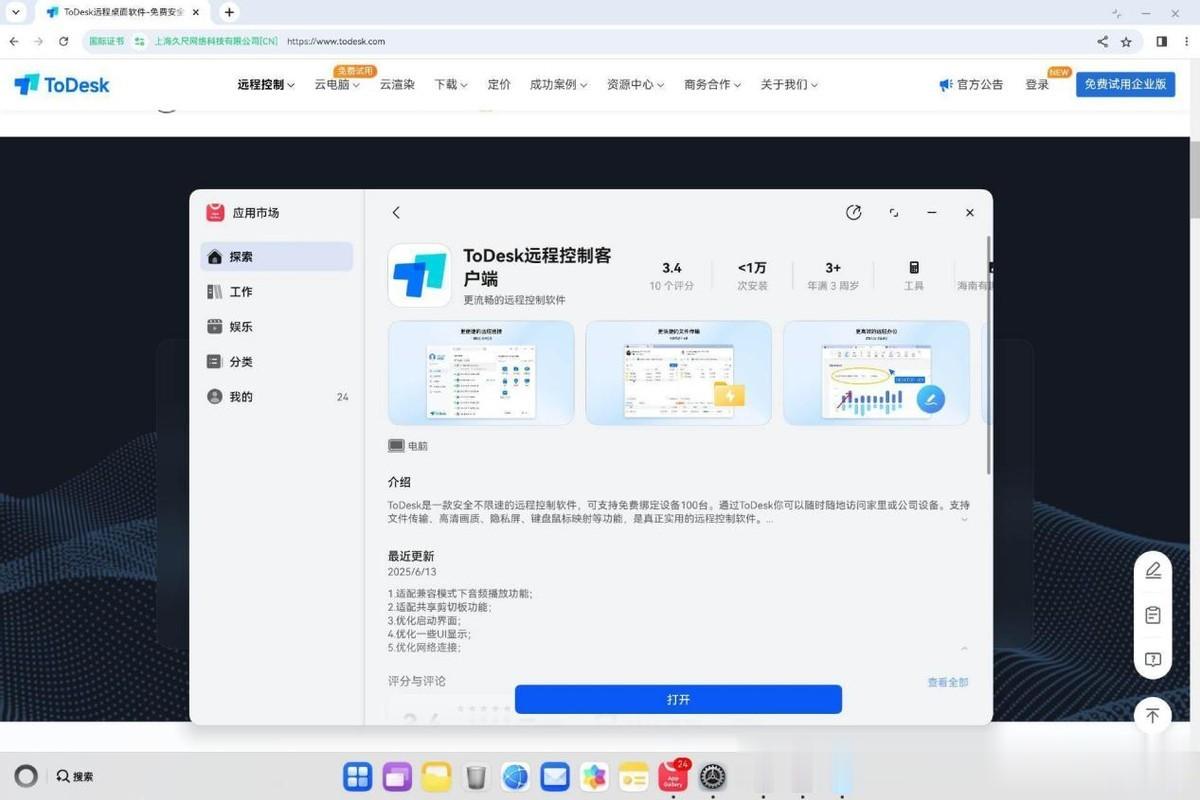Click 查看全部 reviews link
Image resolution: width=1200 pixels, height=800 pixels.
947,682
